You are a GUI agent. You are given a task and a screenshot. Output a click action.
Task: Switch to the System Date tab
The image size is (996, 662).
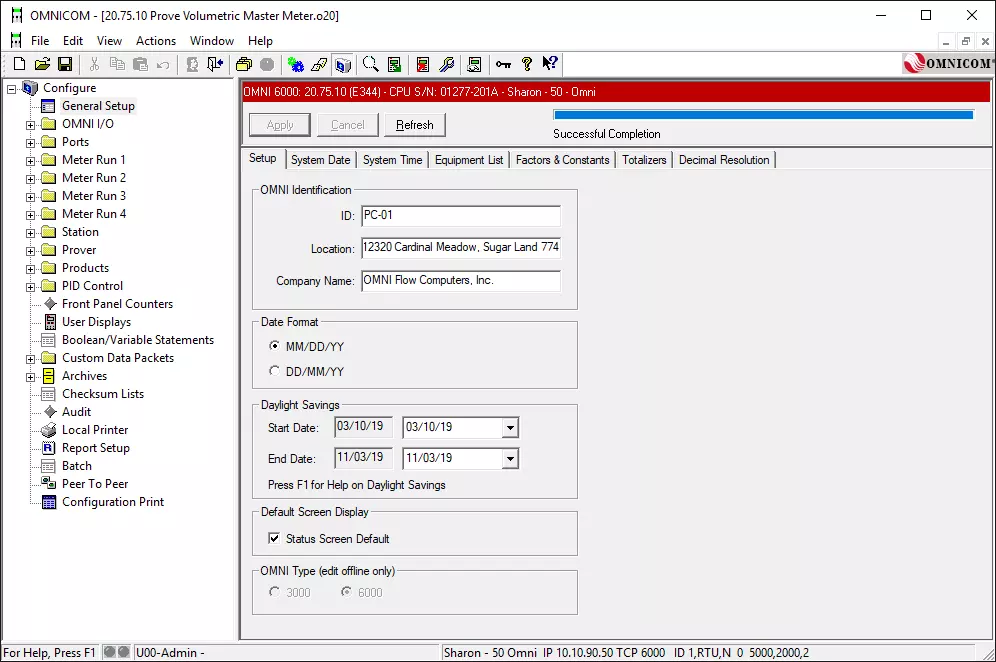(x=320, y=160)
